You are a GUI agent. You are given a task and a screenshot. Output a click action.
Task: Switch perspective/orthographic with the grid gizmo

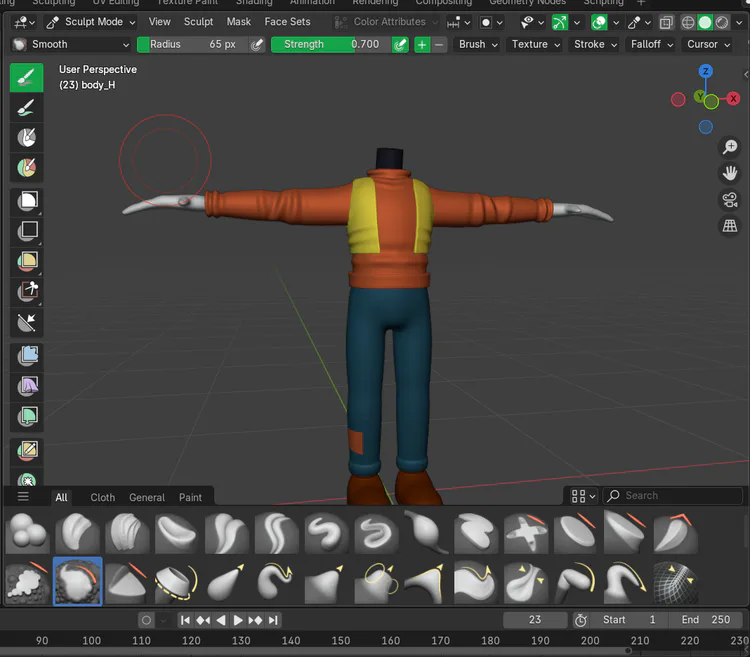coord(730,225)
